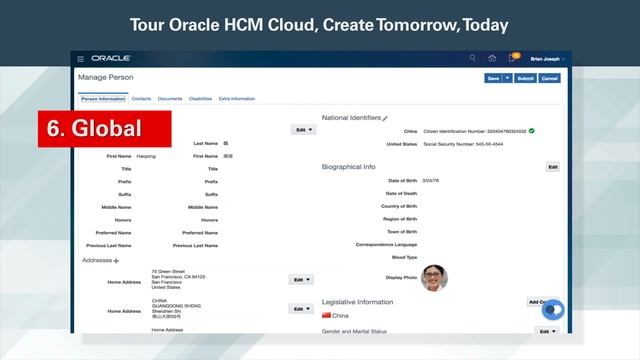Click the display photo thumbnail
Viewport: 640px width, 360px height.
[434, 278]
